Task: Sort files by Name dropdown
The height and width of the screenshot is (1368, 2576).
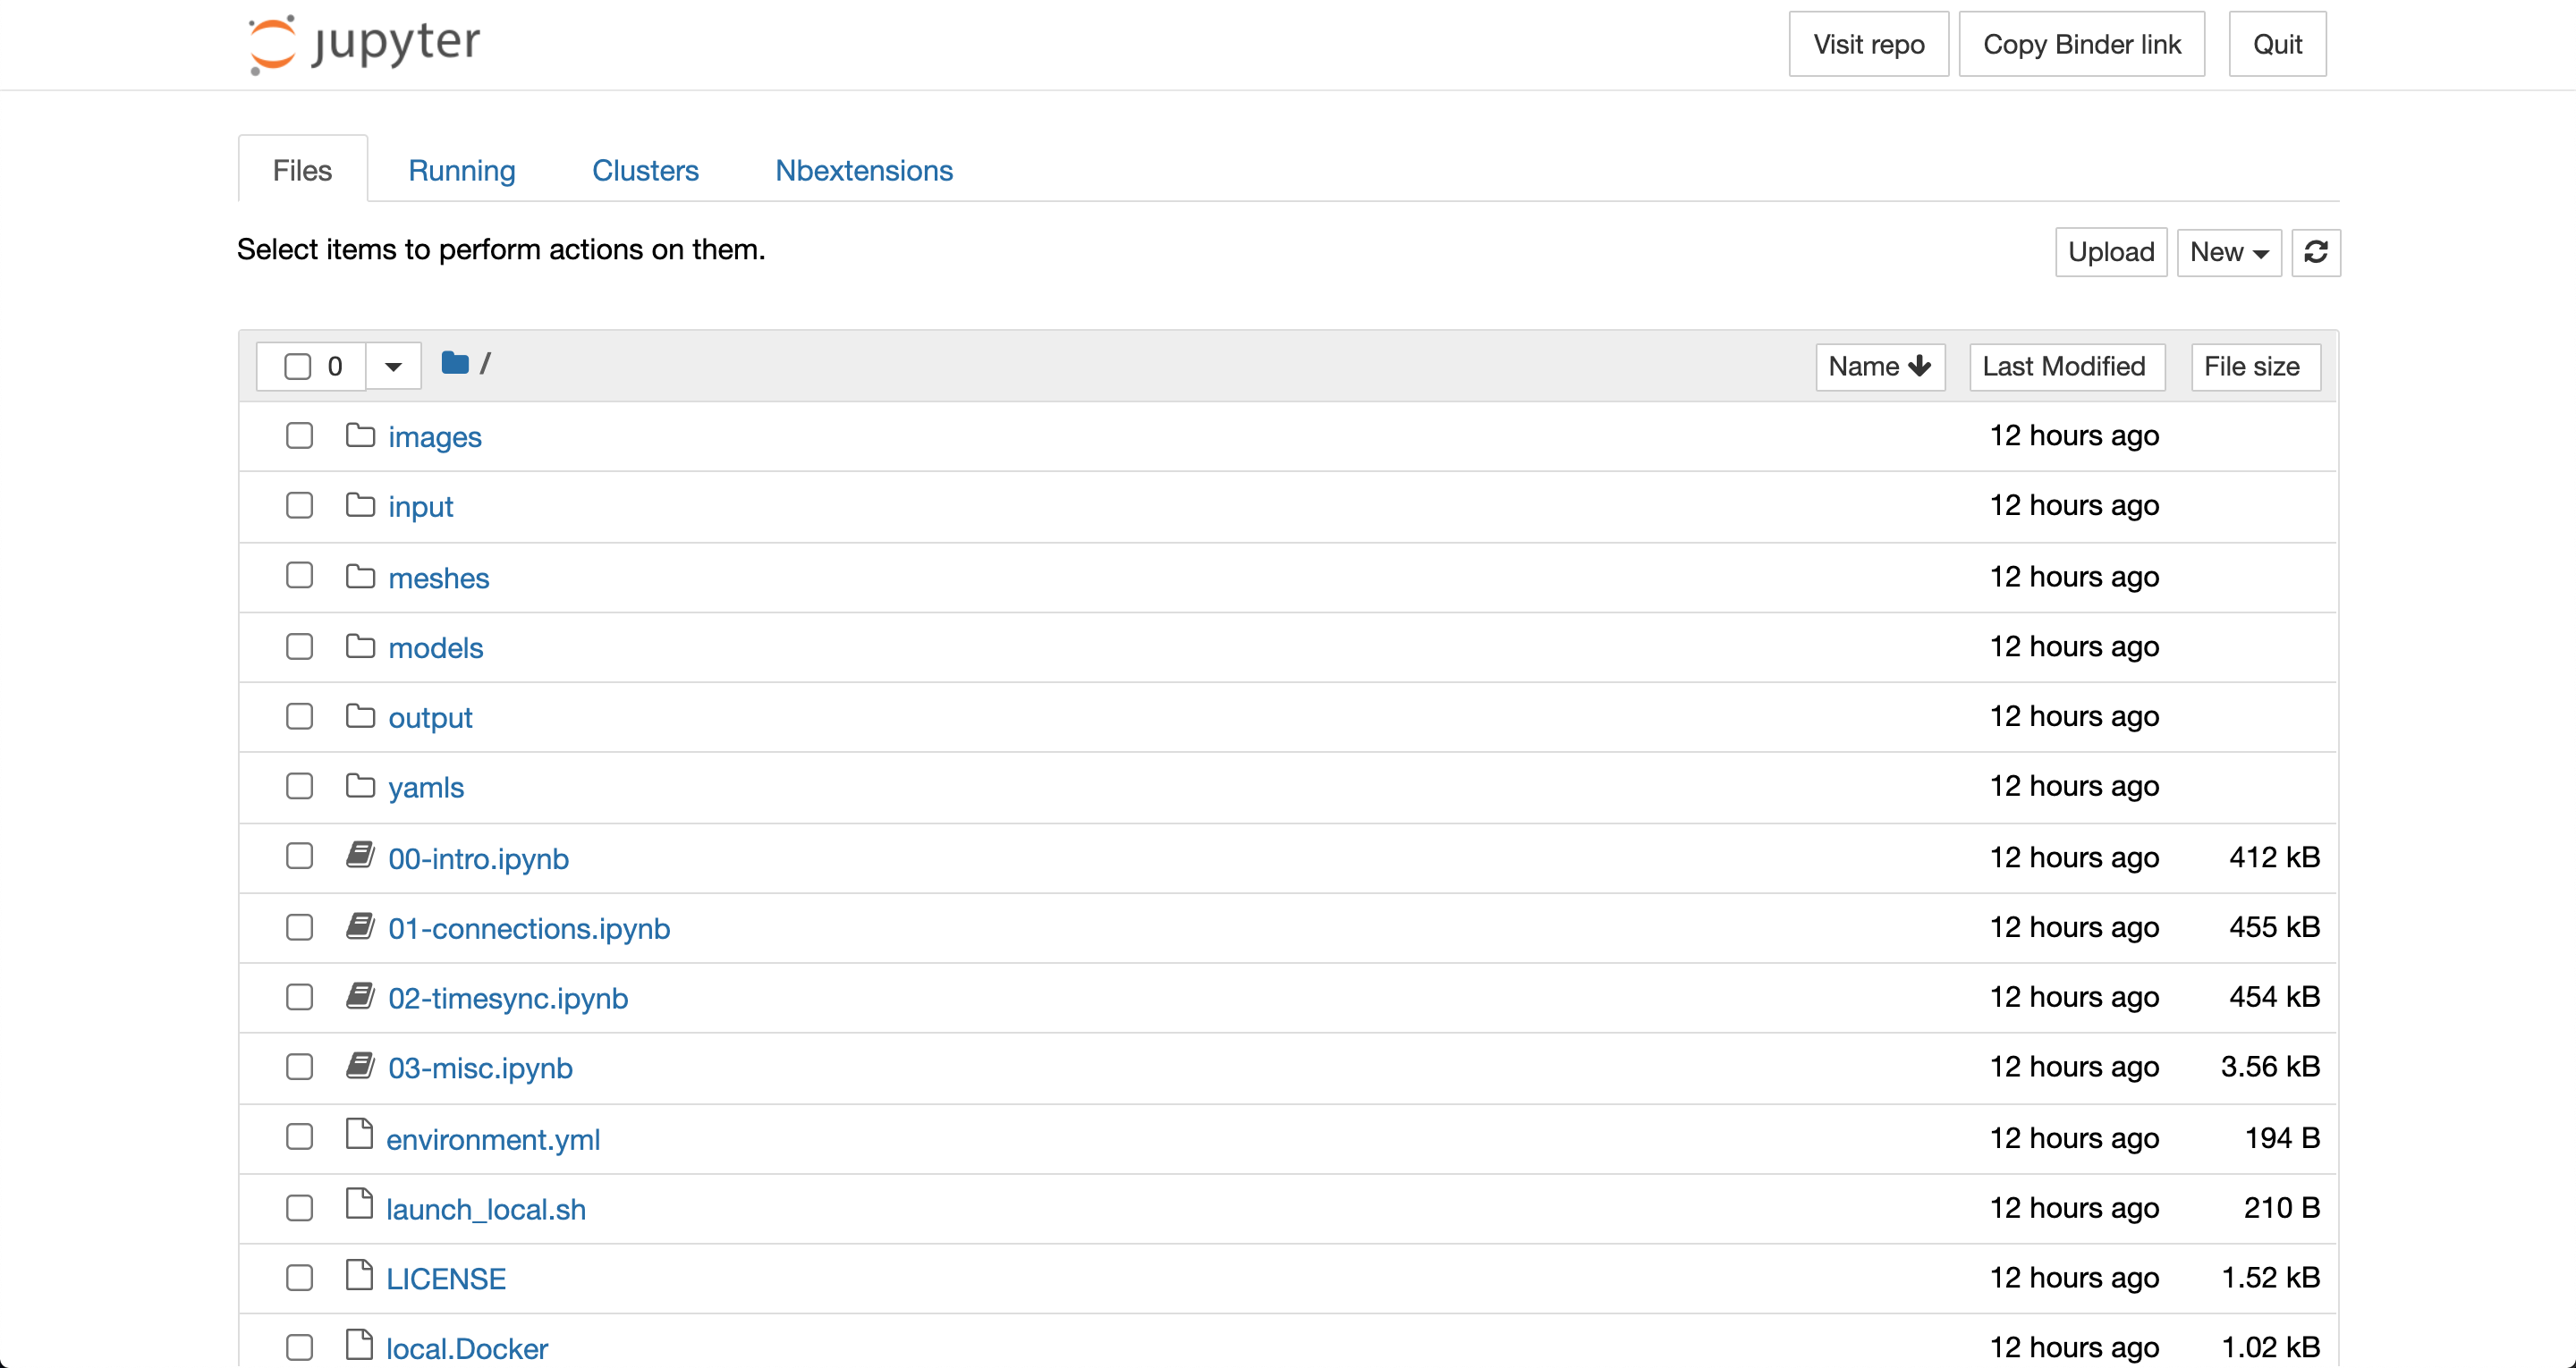Action: (1879, 367)
